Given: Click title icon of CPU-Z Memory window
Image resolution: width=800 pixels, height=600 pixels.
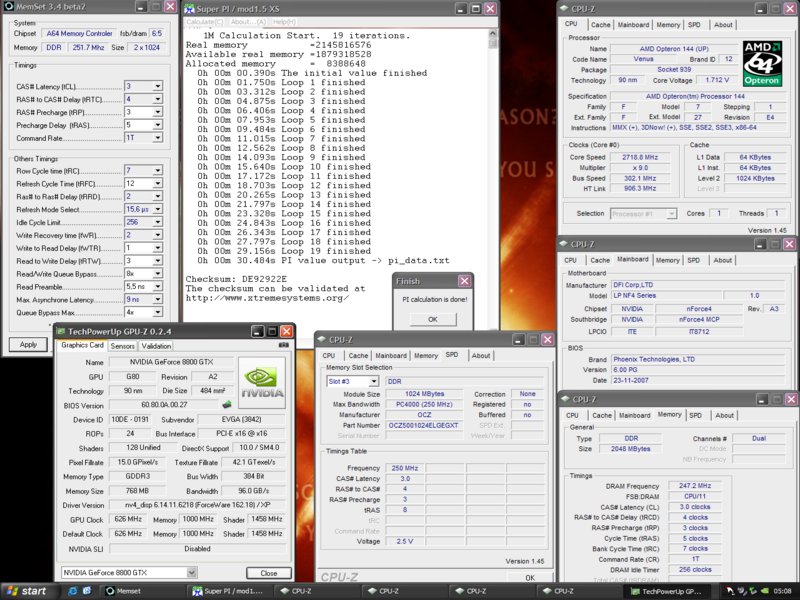Looking at the screenshot, I should [565, 399].
